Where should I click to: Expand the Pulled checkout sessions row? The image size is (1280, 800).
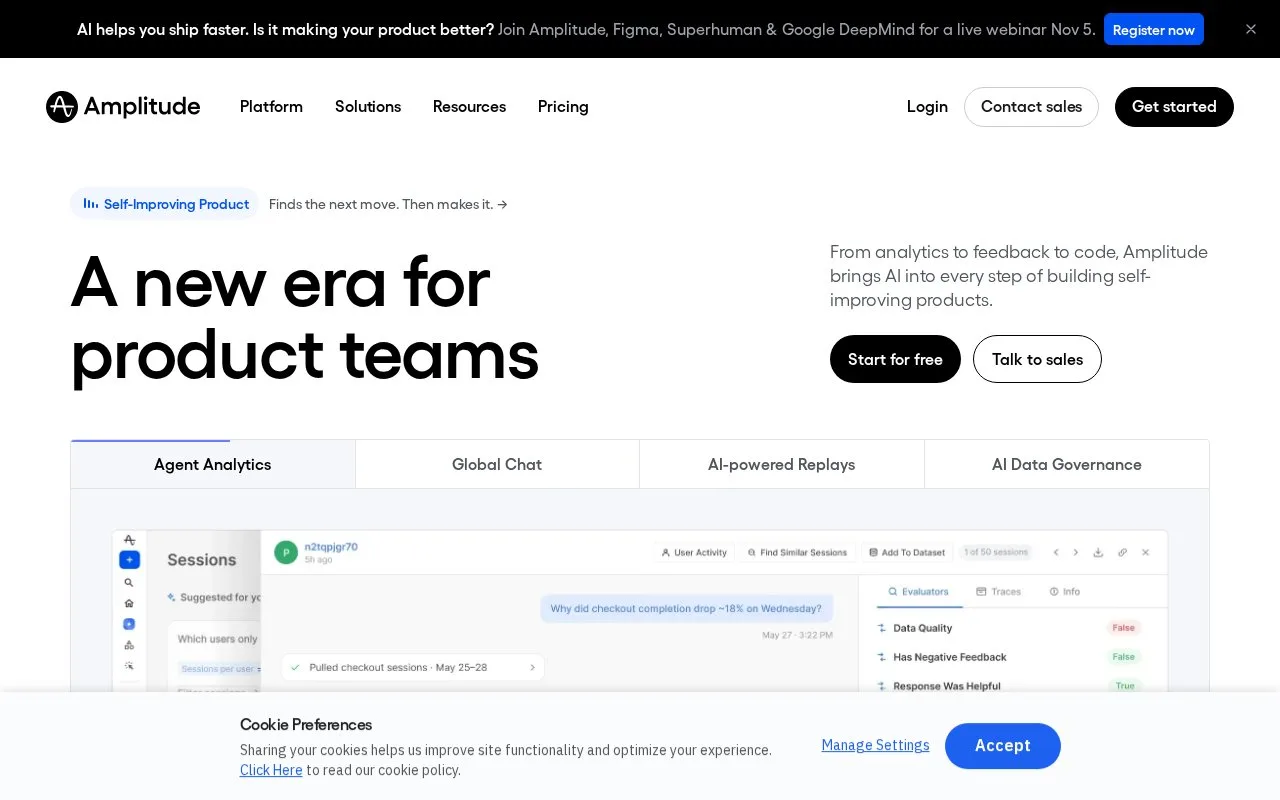413,667
